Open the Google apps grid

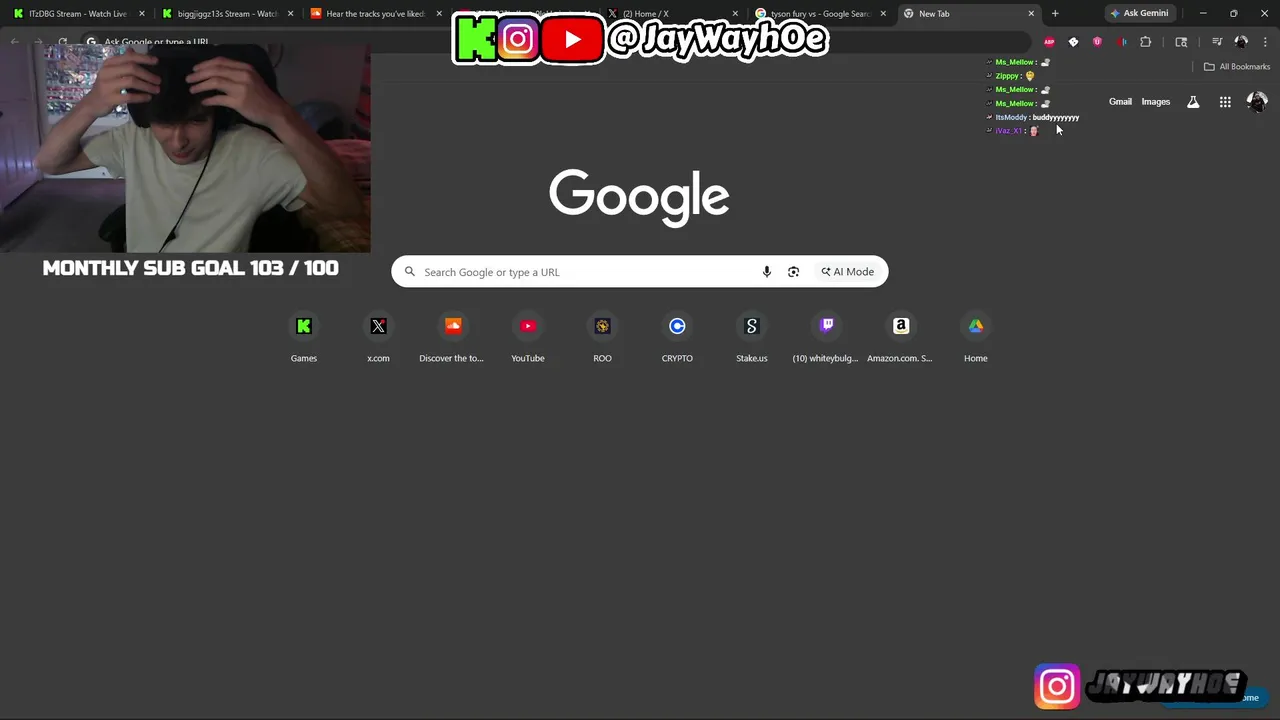(1225, 102)
